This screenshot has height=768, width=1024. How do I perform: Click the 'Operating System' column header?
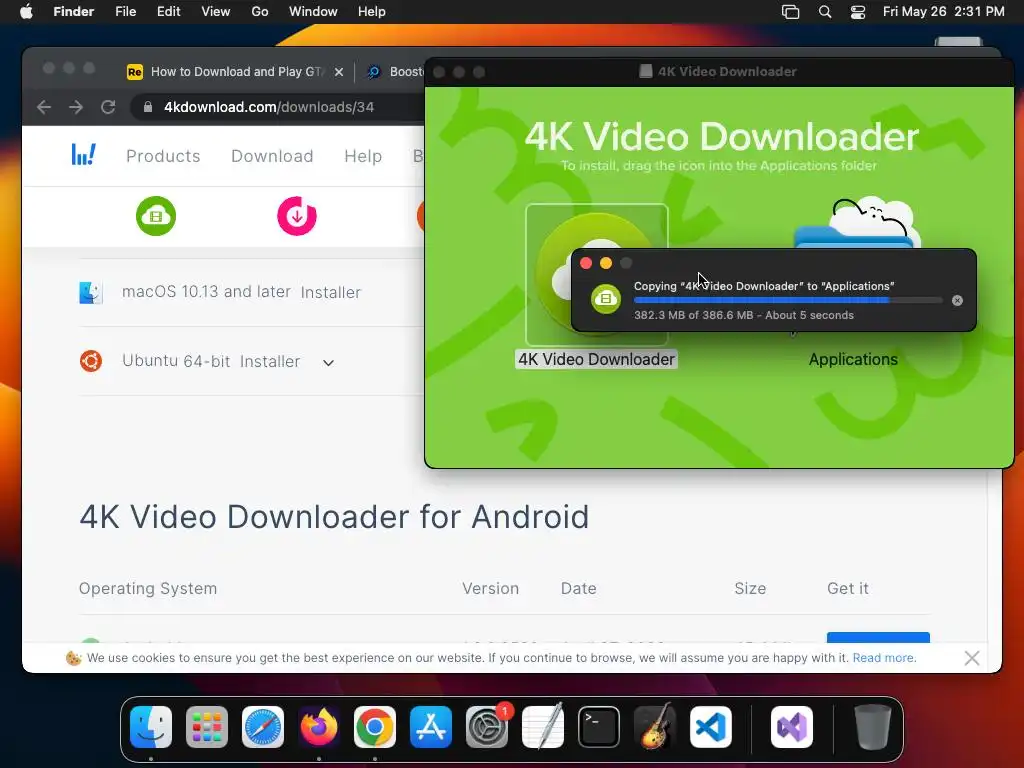coord(148,588)
